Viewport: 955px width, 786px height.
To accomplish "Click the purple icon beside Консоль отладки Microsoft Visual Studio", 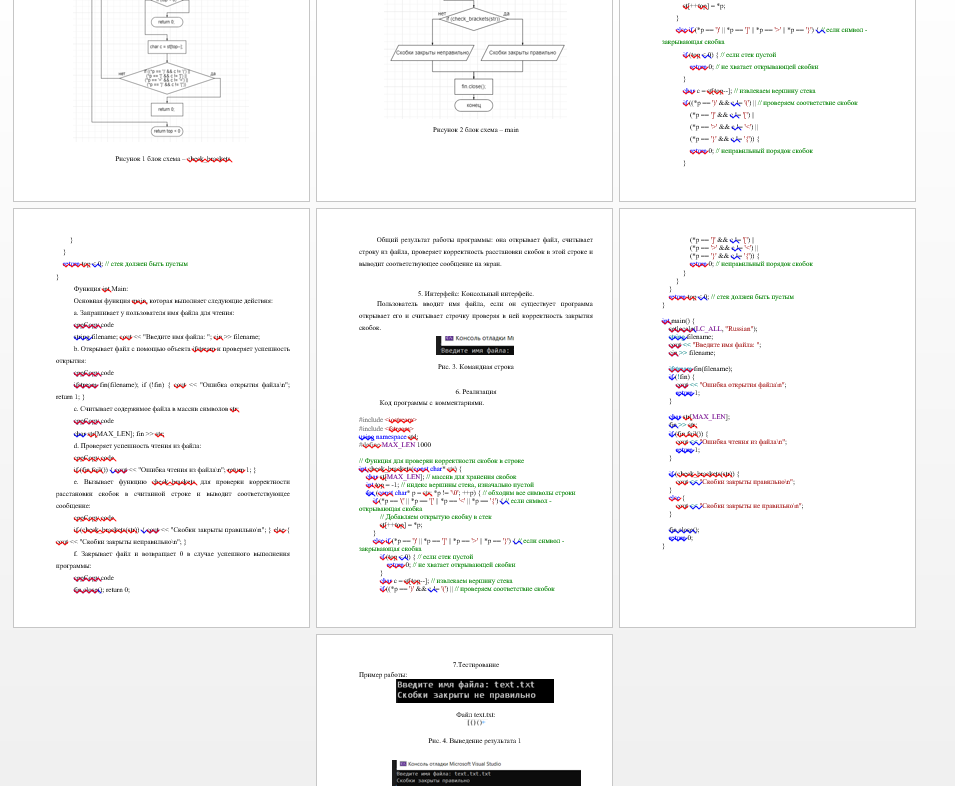I will pyautogui.click(x=401, y=764).
